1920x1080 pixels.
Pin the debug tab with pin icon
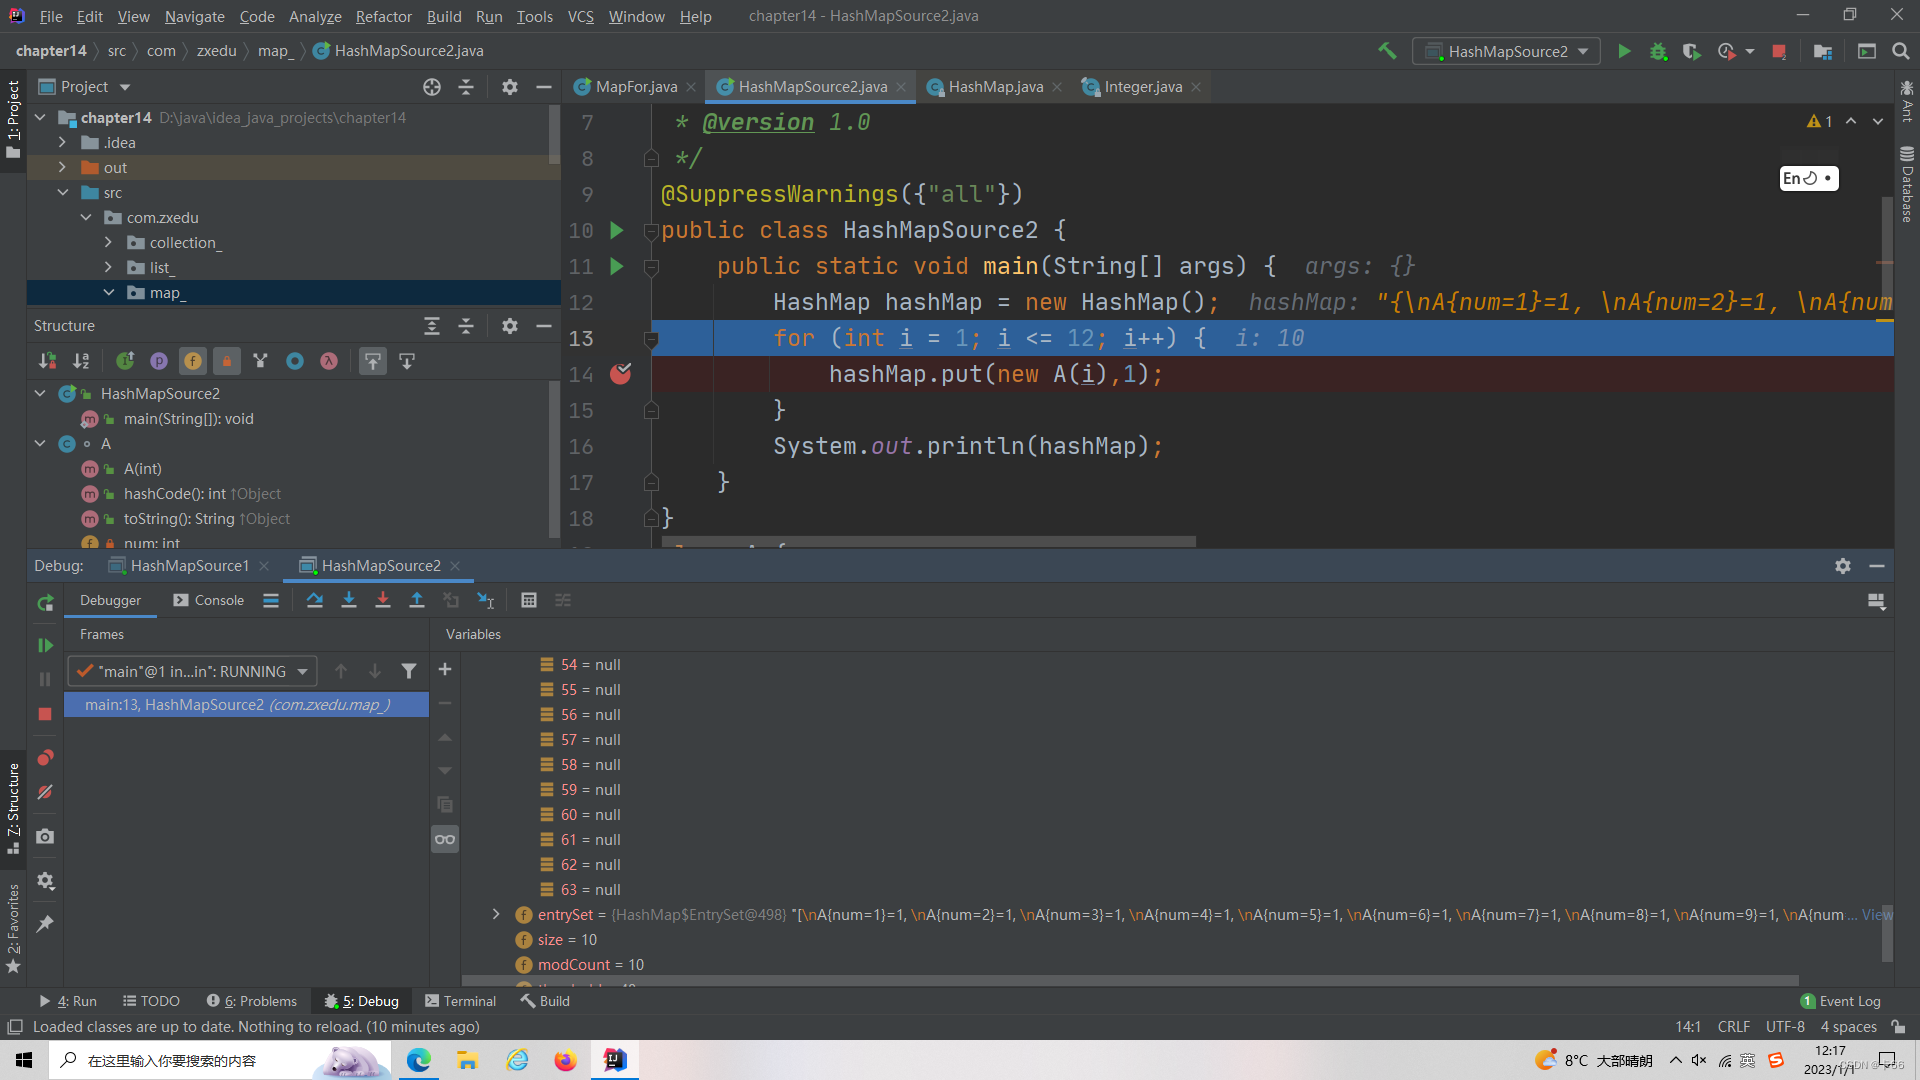tap(45, 924)
